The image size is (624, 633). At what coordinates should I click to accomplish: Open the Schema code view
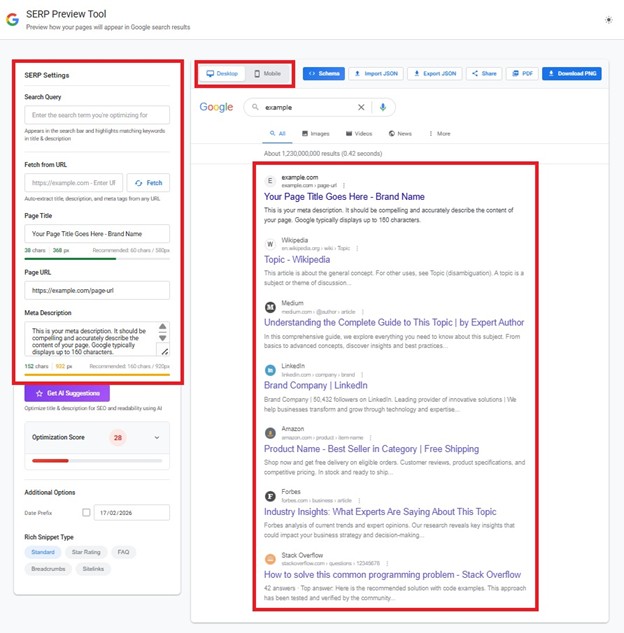click(323, 74)
